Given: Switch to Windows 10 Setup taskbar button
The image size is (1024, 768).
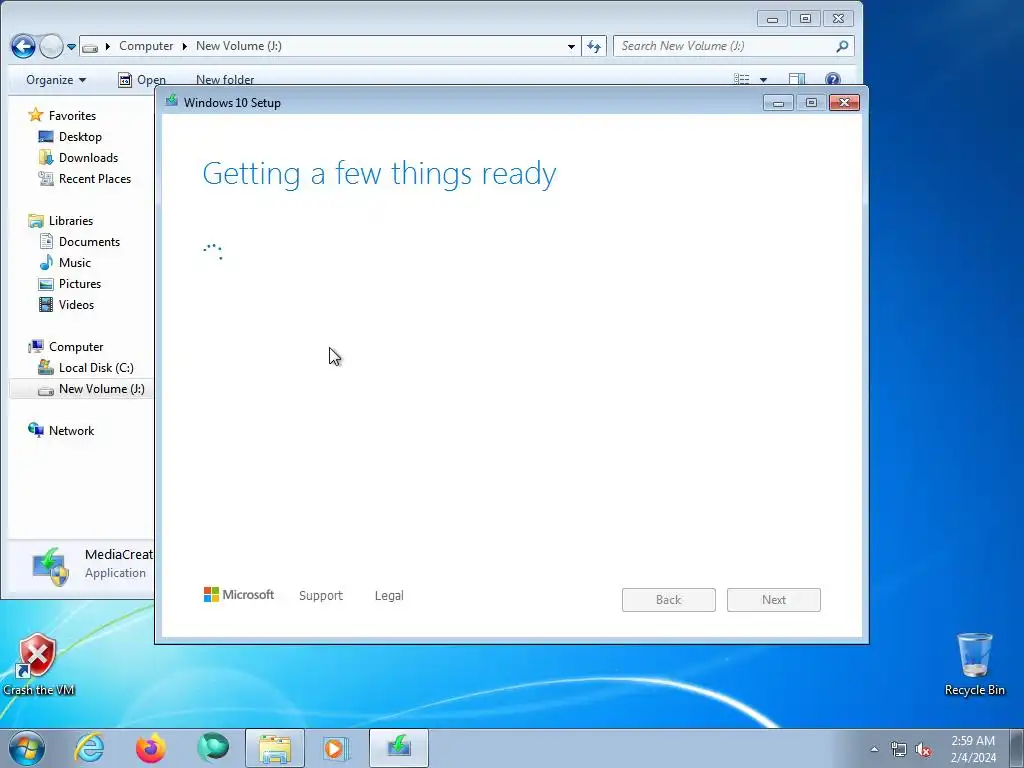Looking at the screenshot, I should [x=399, y=748].
